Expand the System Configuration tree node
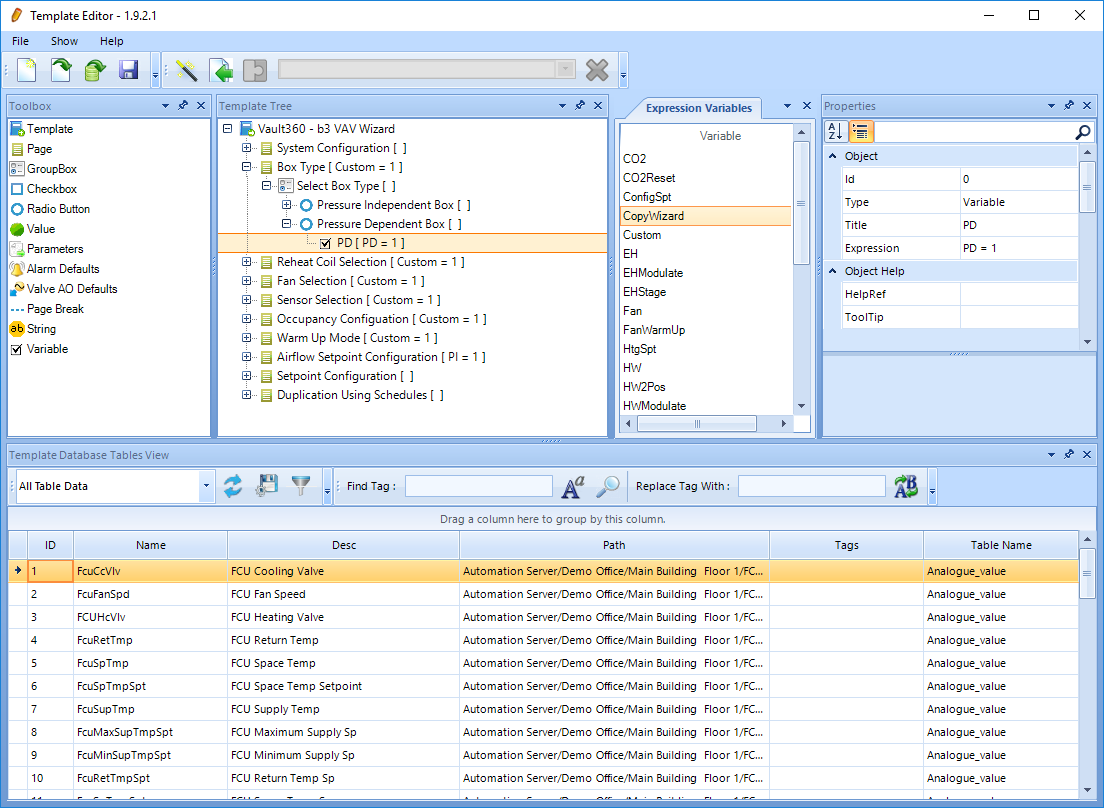Viewport: 1104px width, 808px height. click(246, 148)
